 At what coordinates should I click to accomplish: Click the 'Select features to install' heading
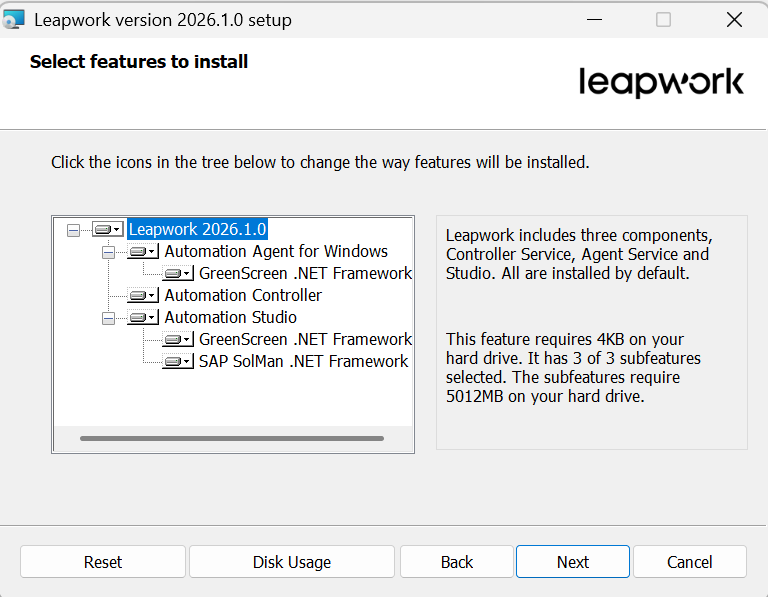pos(139,62)
